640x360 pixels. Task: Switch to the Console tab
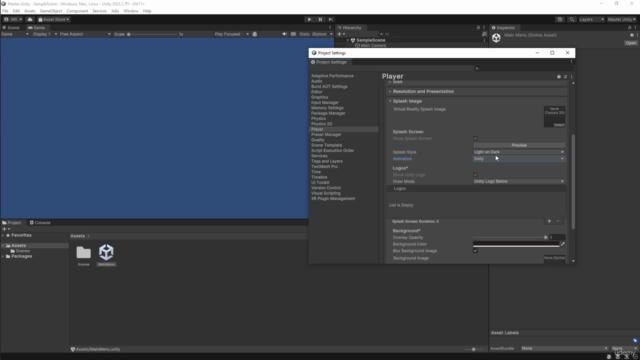click(40, 223)
